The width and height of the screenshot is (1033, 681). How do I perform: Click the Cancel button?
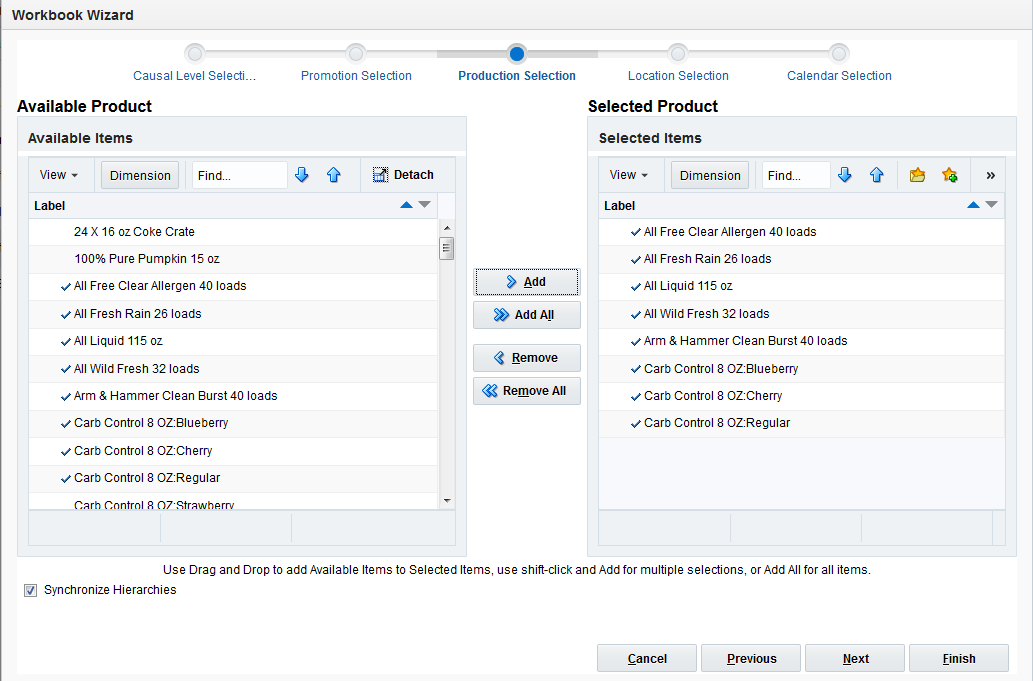point(647,658)
